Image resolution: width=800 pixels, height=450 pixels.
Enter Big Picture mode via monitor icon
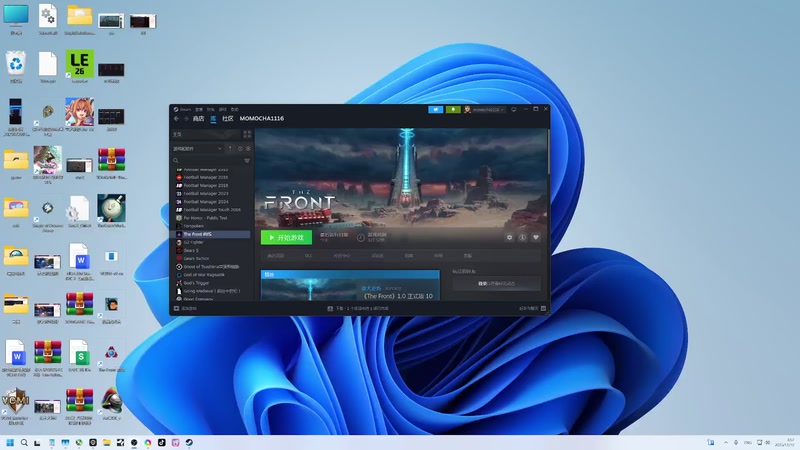point(514,109)
